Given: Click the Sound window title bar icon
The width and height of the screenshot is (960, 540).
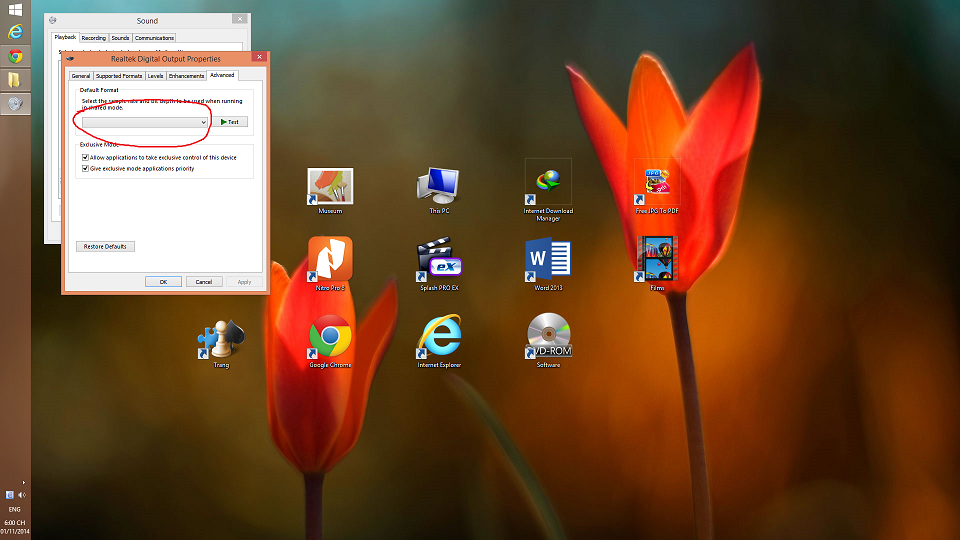Looking at the screenshot, I should 53,20.
